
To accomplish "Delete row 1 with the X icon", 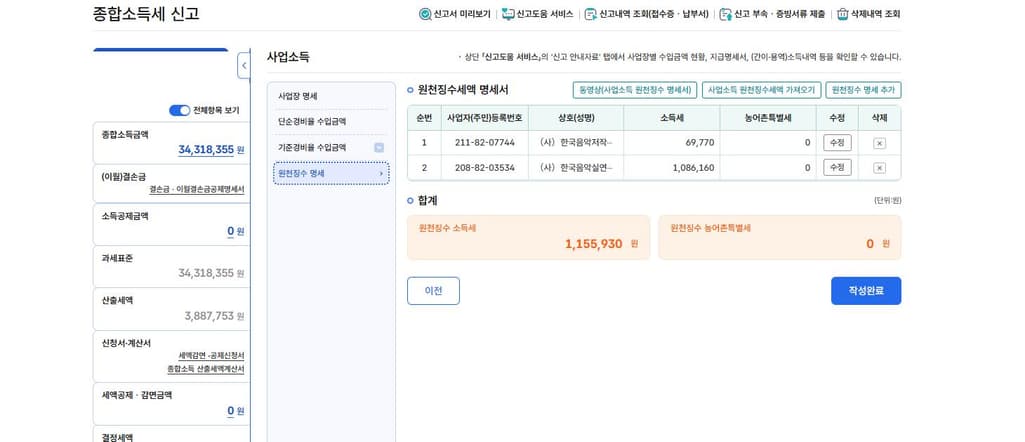I will point(879,143).
